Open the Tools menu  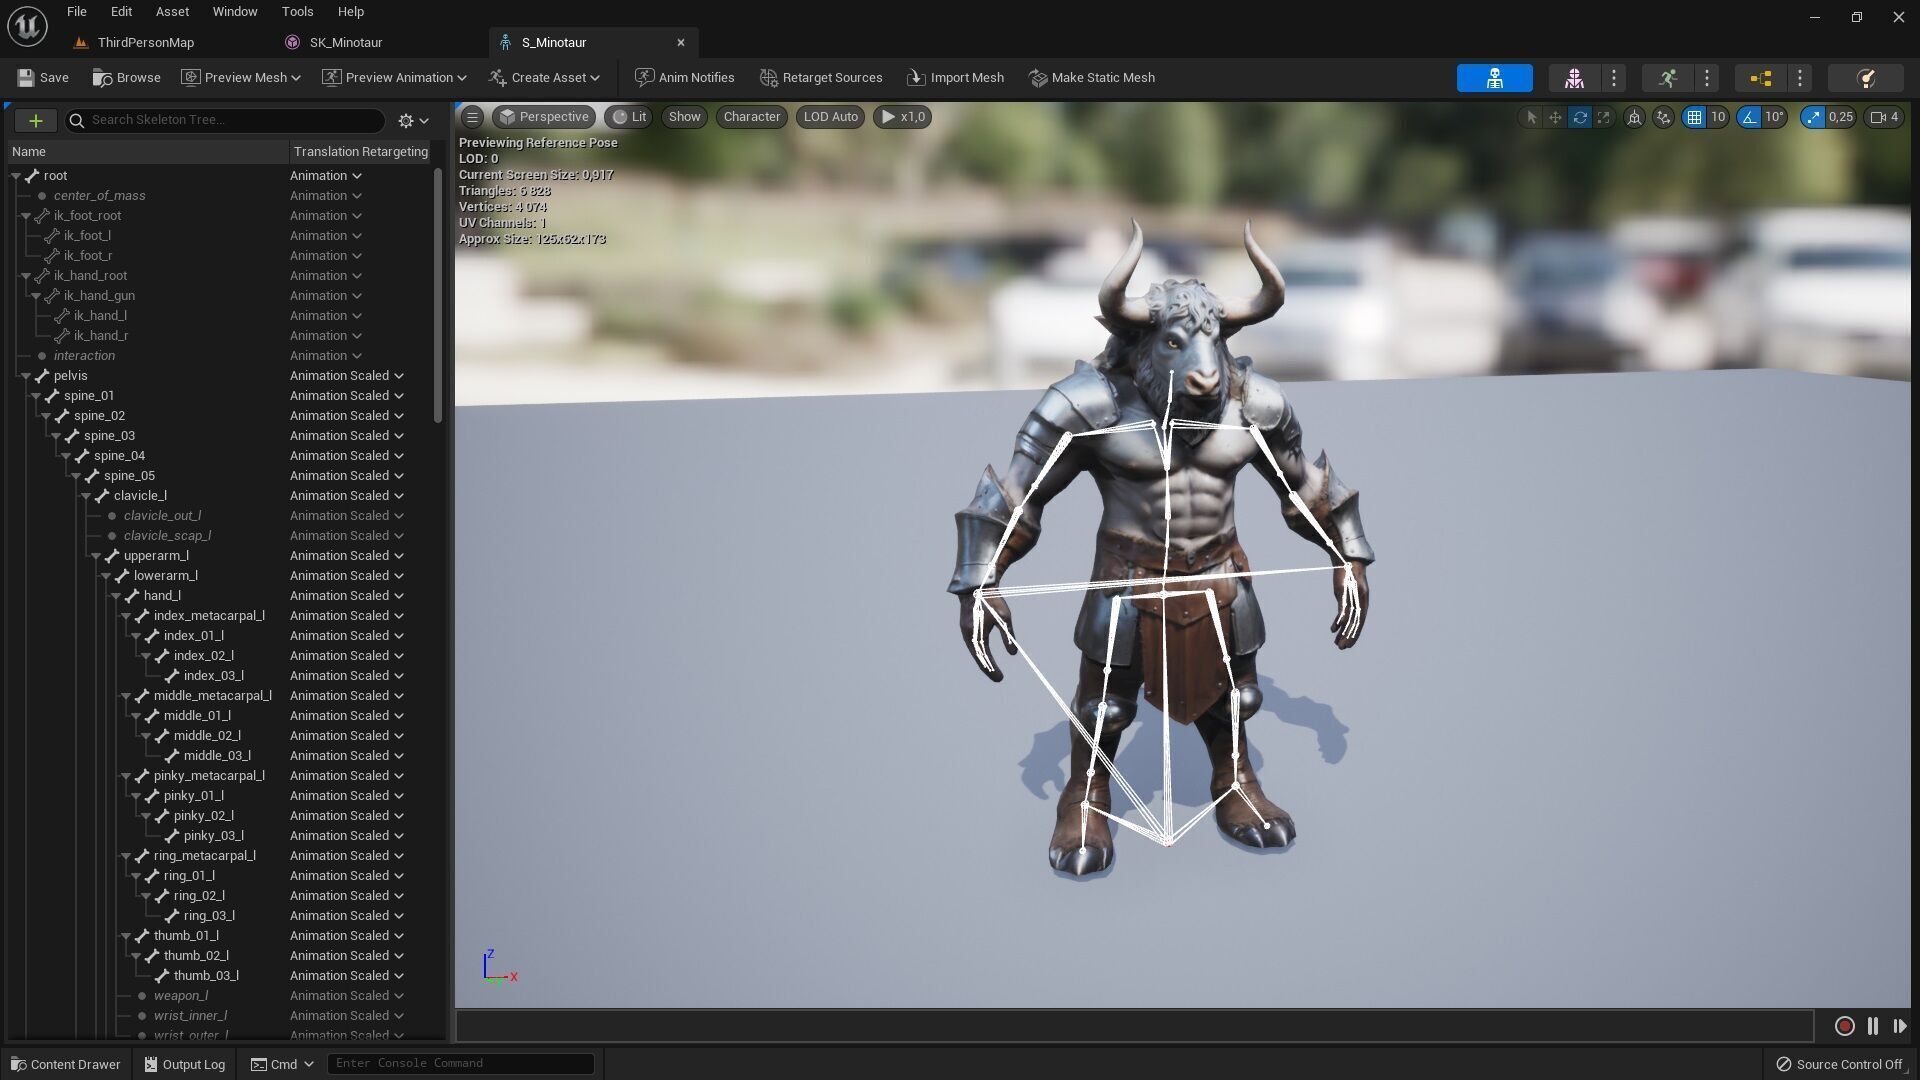(x=297, y=12)
